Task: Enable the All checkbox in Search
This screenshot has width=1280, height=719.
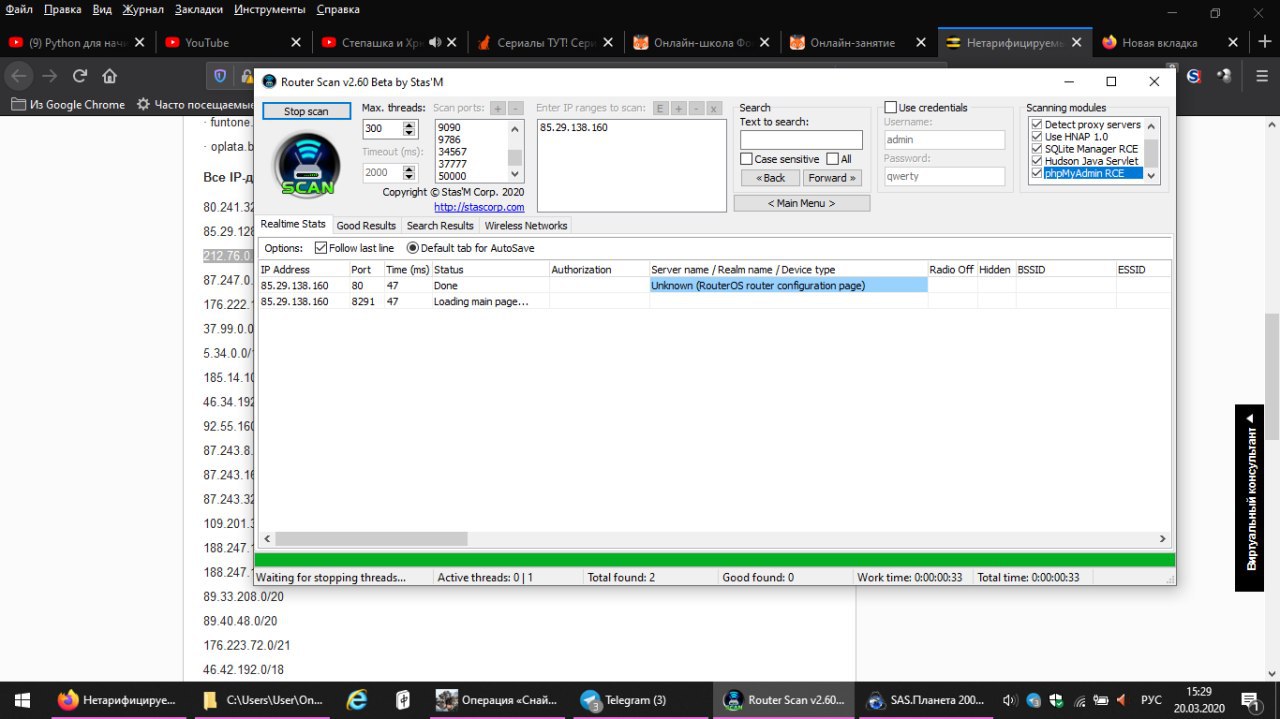Action: pos(832,159)
